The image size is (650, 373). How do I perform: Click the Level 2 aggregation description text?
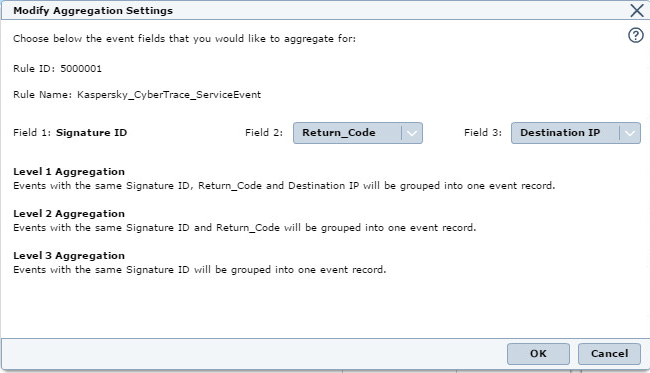pos(245,228)
